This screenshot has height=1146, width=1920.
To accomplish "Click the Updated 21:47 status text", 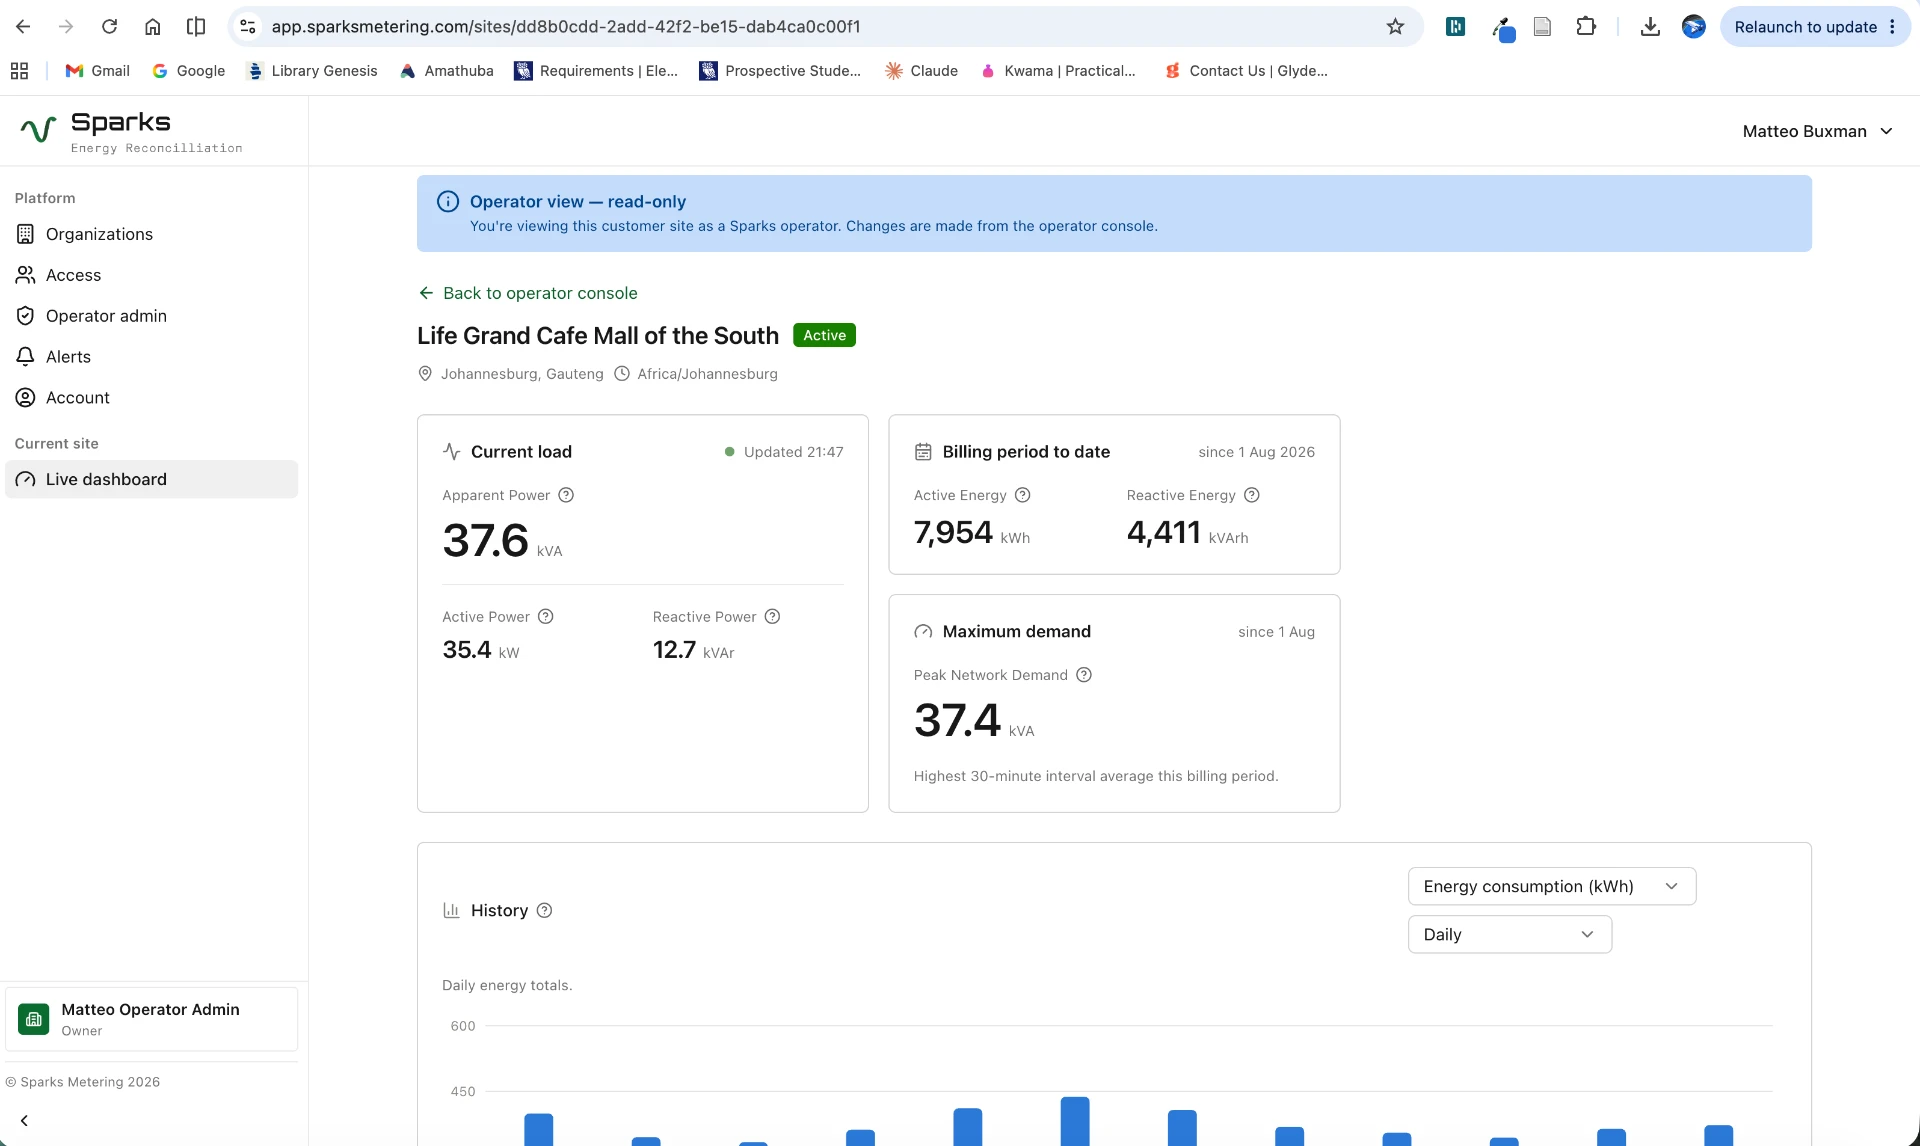I will click(x=793, y=452).
